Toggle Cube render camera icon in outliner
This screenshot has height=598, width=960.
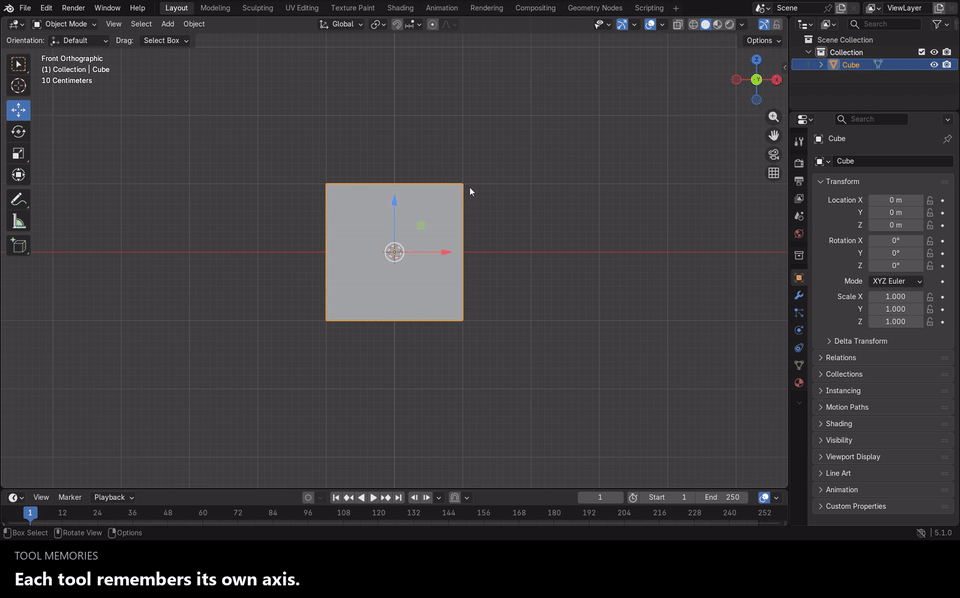pos(947,65)
